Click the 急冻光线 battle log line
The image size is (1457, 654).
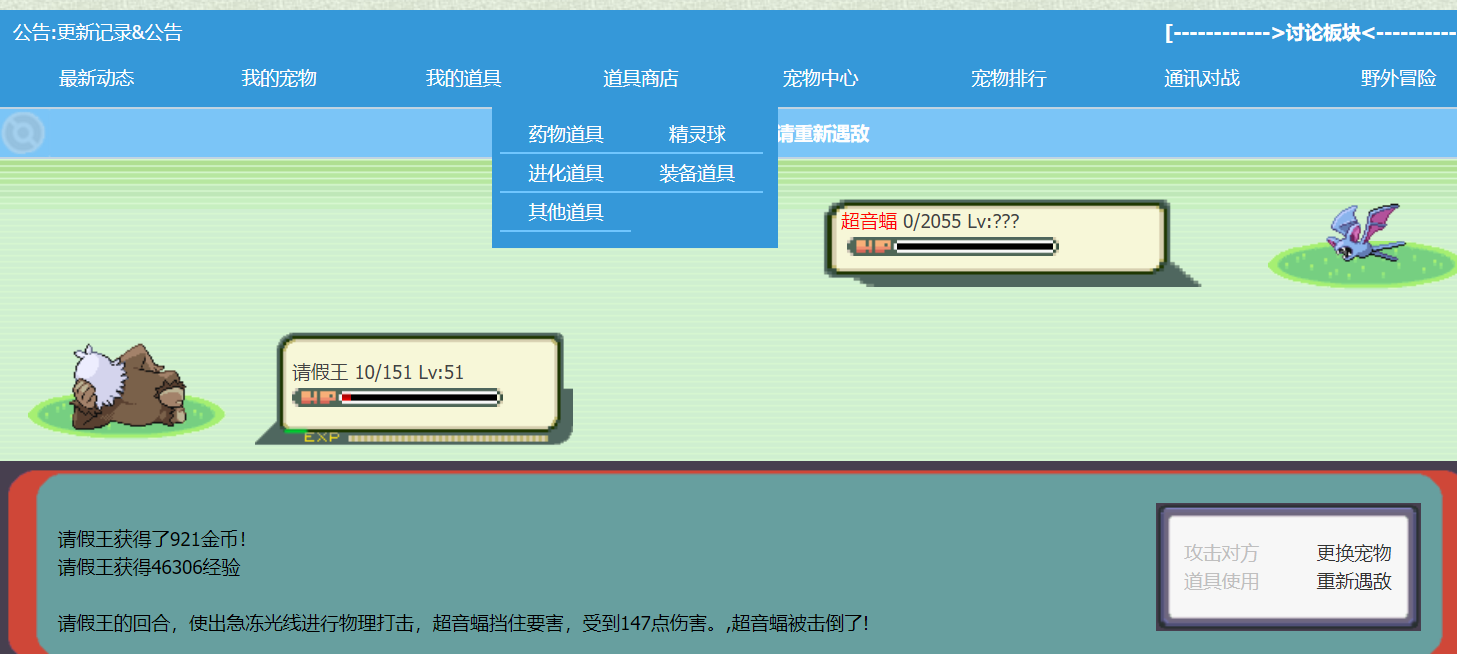463,623
